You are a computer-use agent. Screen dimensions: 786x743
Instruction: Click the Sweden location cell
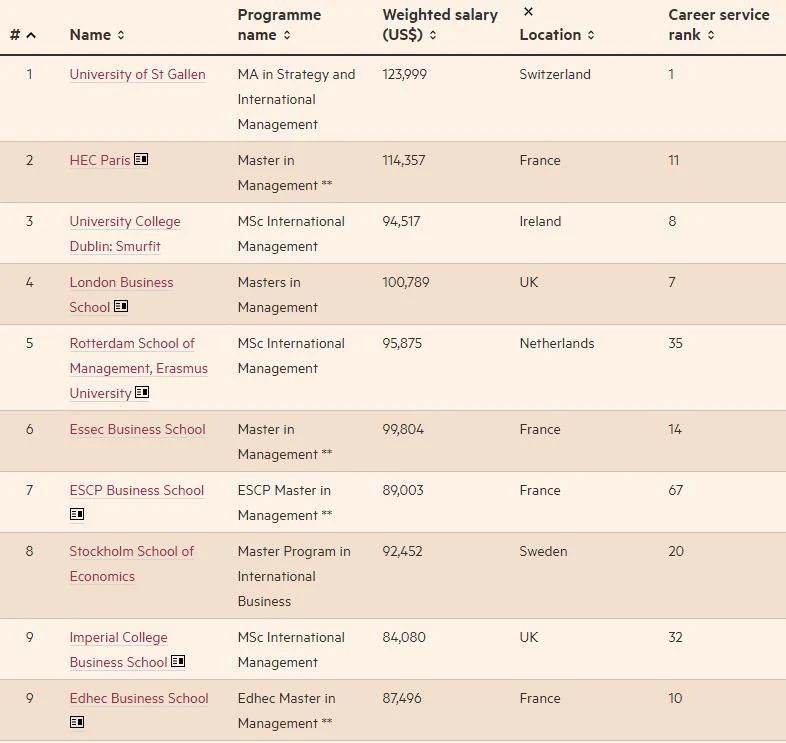[x=543, y=551]
